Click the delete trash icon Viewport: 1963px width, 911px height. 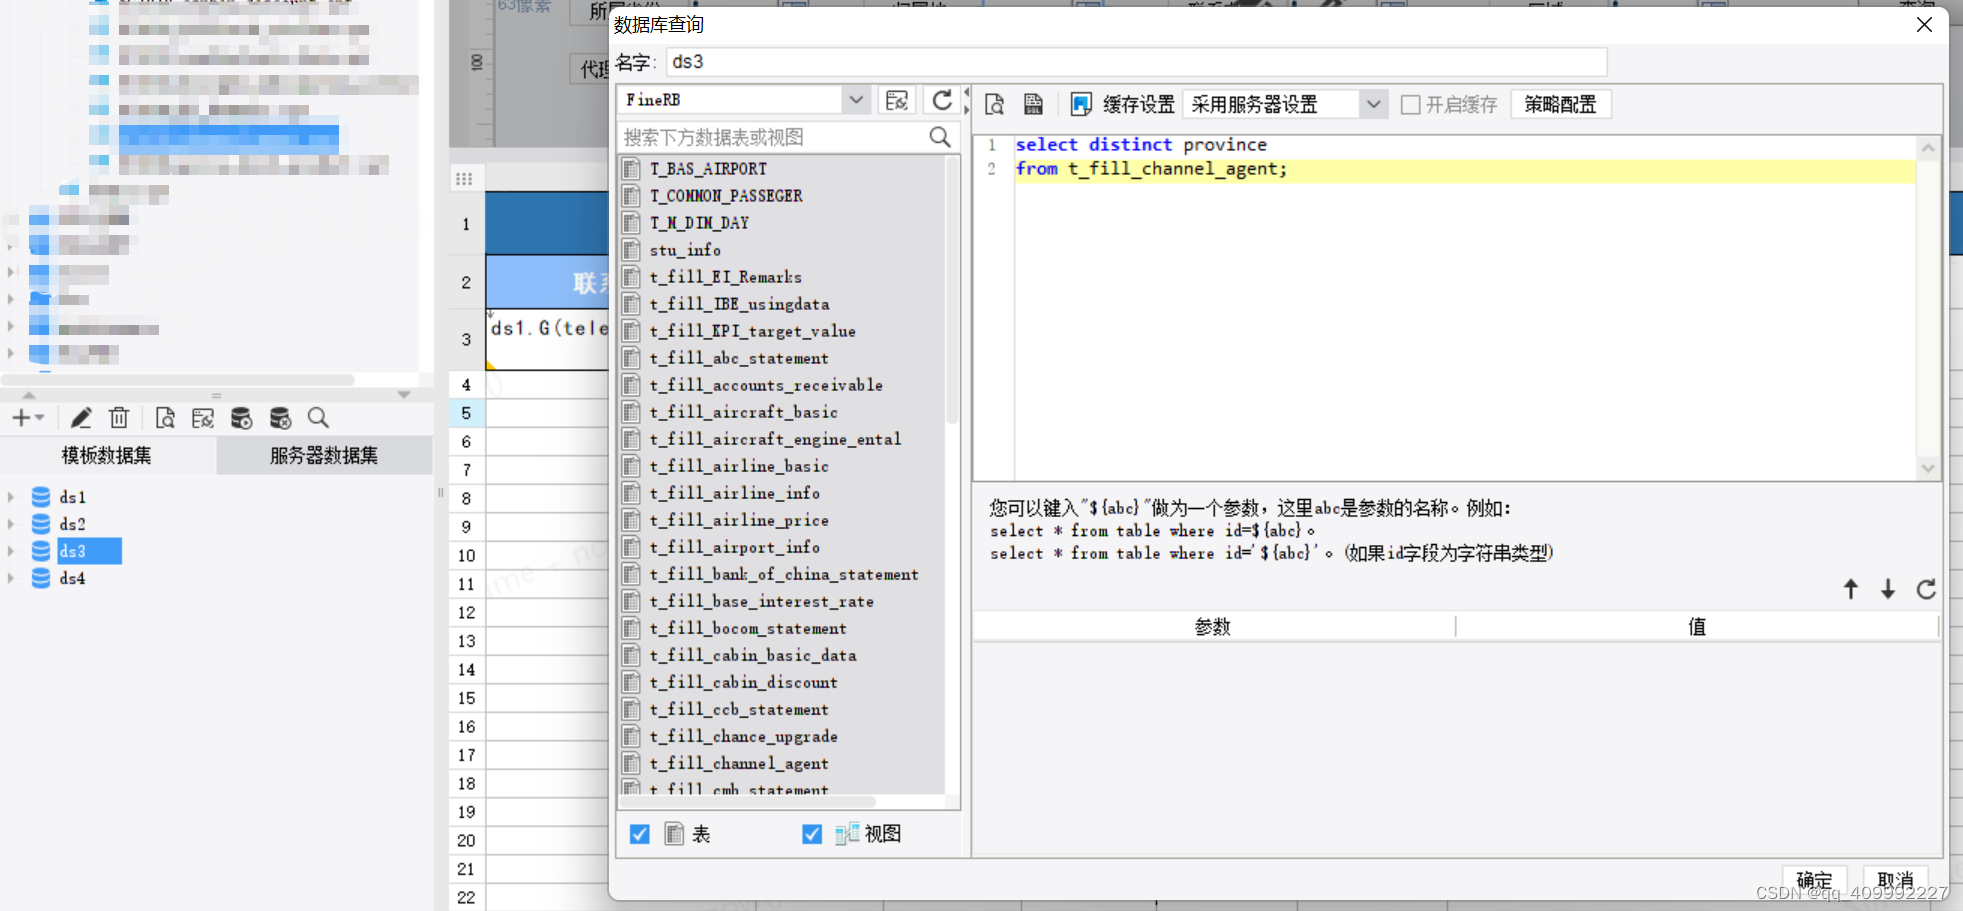tap(119, 418)
